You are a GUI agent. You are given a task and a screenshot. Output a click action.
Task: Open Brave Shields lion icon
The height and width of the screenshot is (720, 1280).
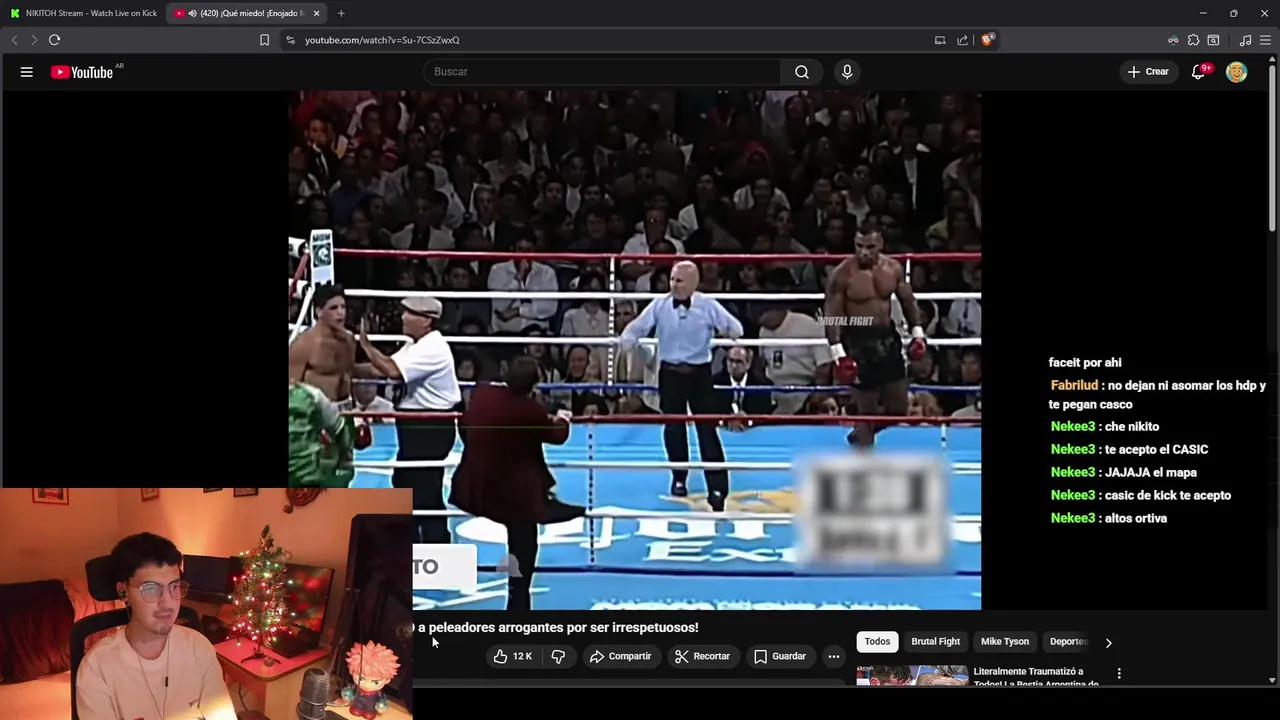tap(987, 40)
